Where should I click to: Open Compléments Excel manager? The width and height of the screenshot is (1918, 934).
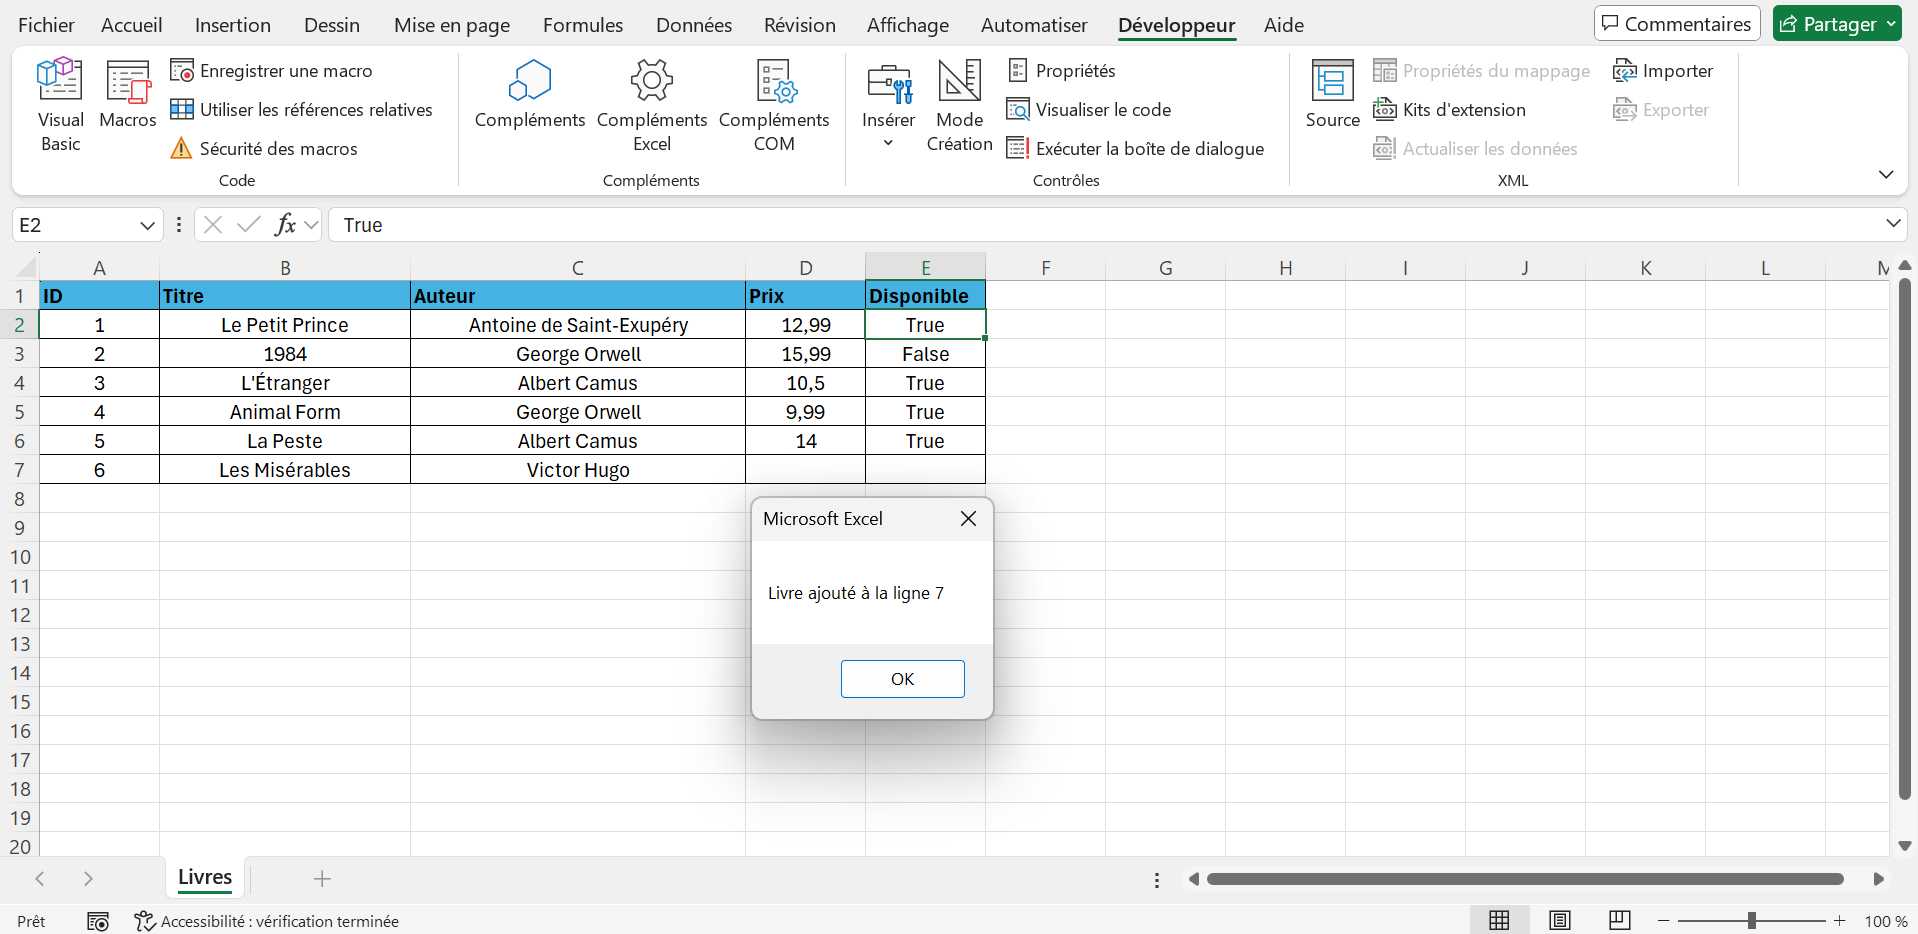pos(652,105)
